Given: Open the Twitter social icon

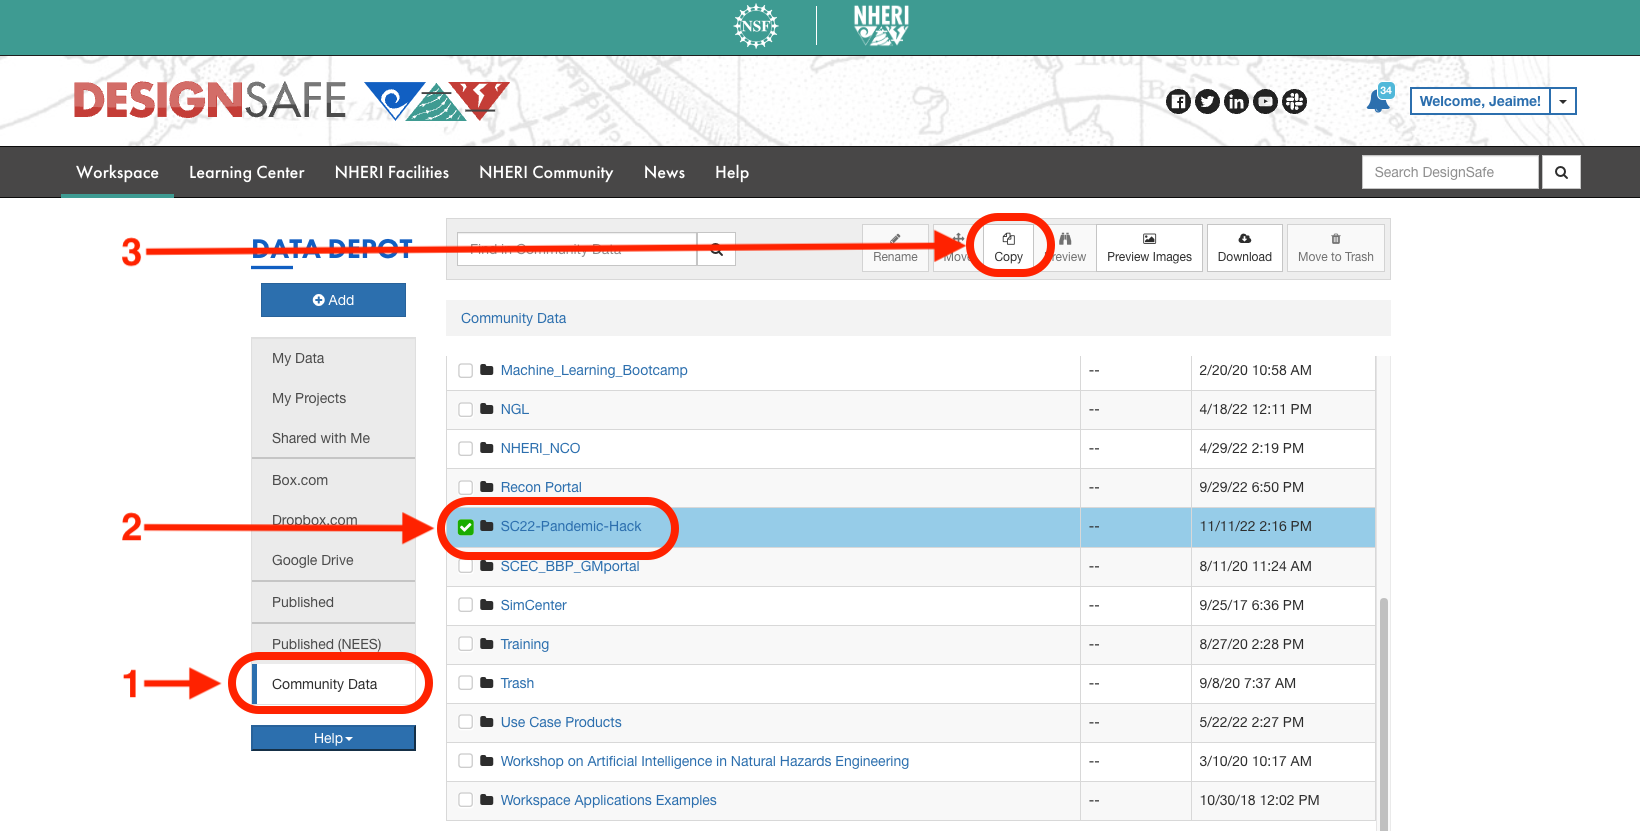Looking at the screenshot, I should click(x=1208, y=101).
